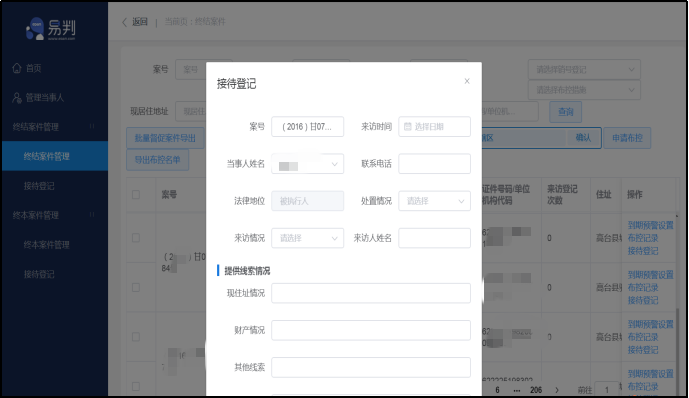Image resolution: width=689 pixels, height=398 pixels.
Task: Close the 接待登记 dialog
Action: (467, 81)
